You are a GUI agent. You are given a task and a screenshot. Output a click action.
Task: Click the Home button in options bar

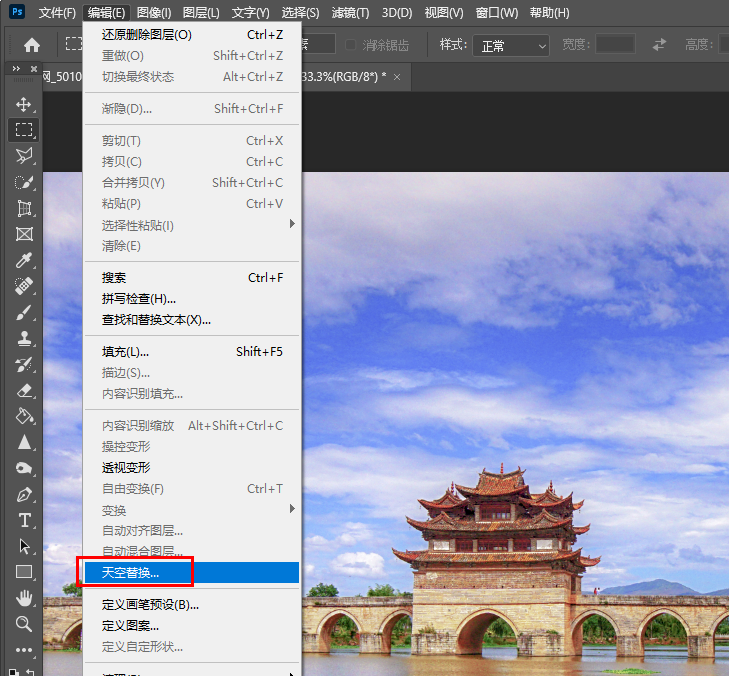(x=32, y=45)
